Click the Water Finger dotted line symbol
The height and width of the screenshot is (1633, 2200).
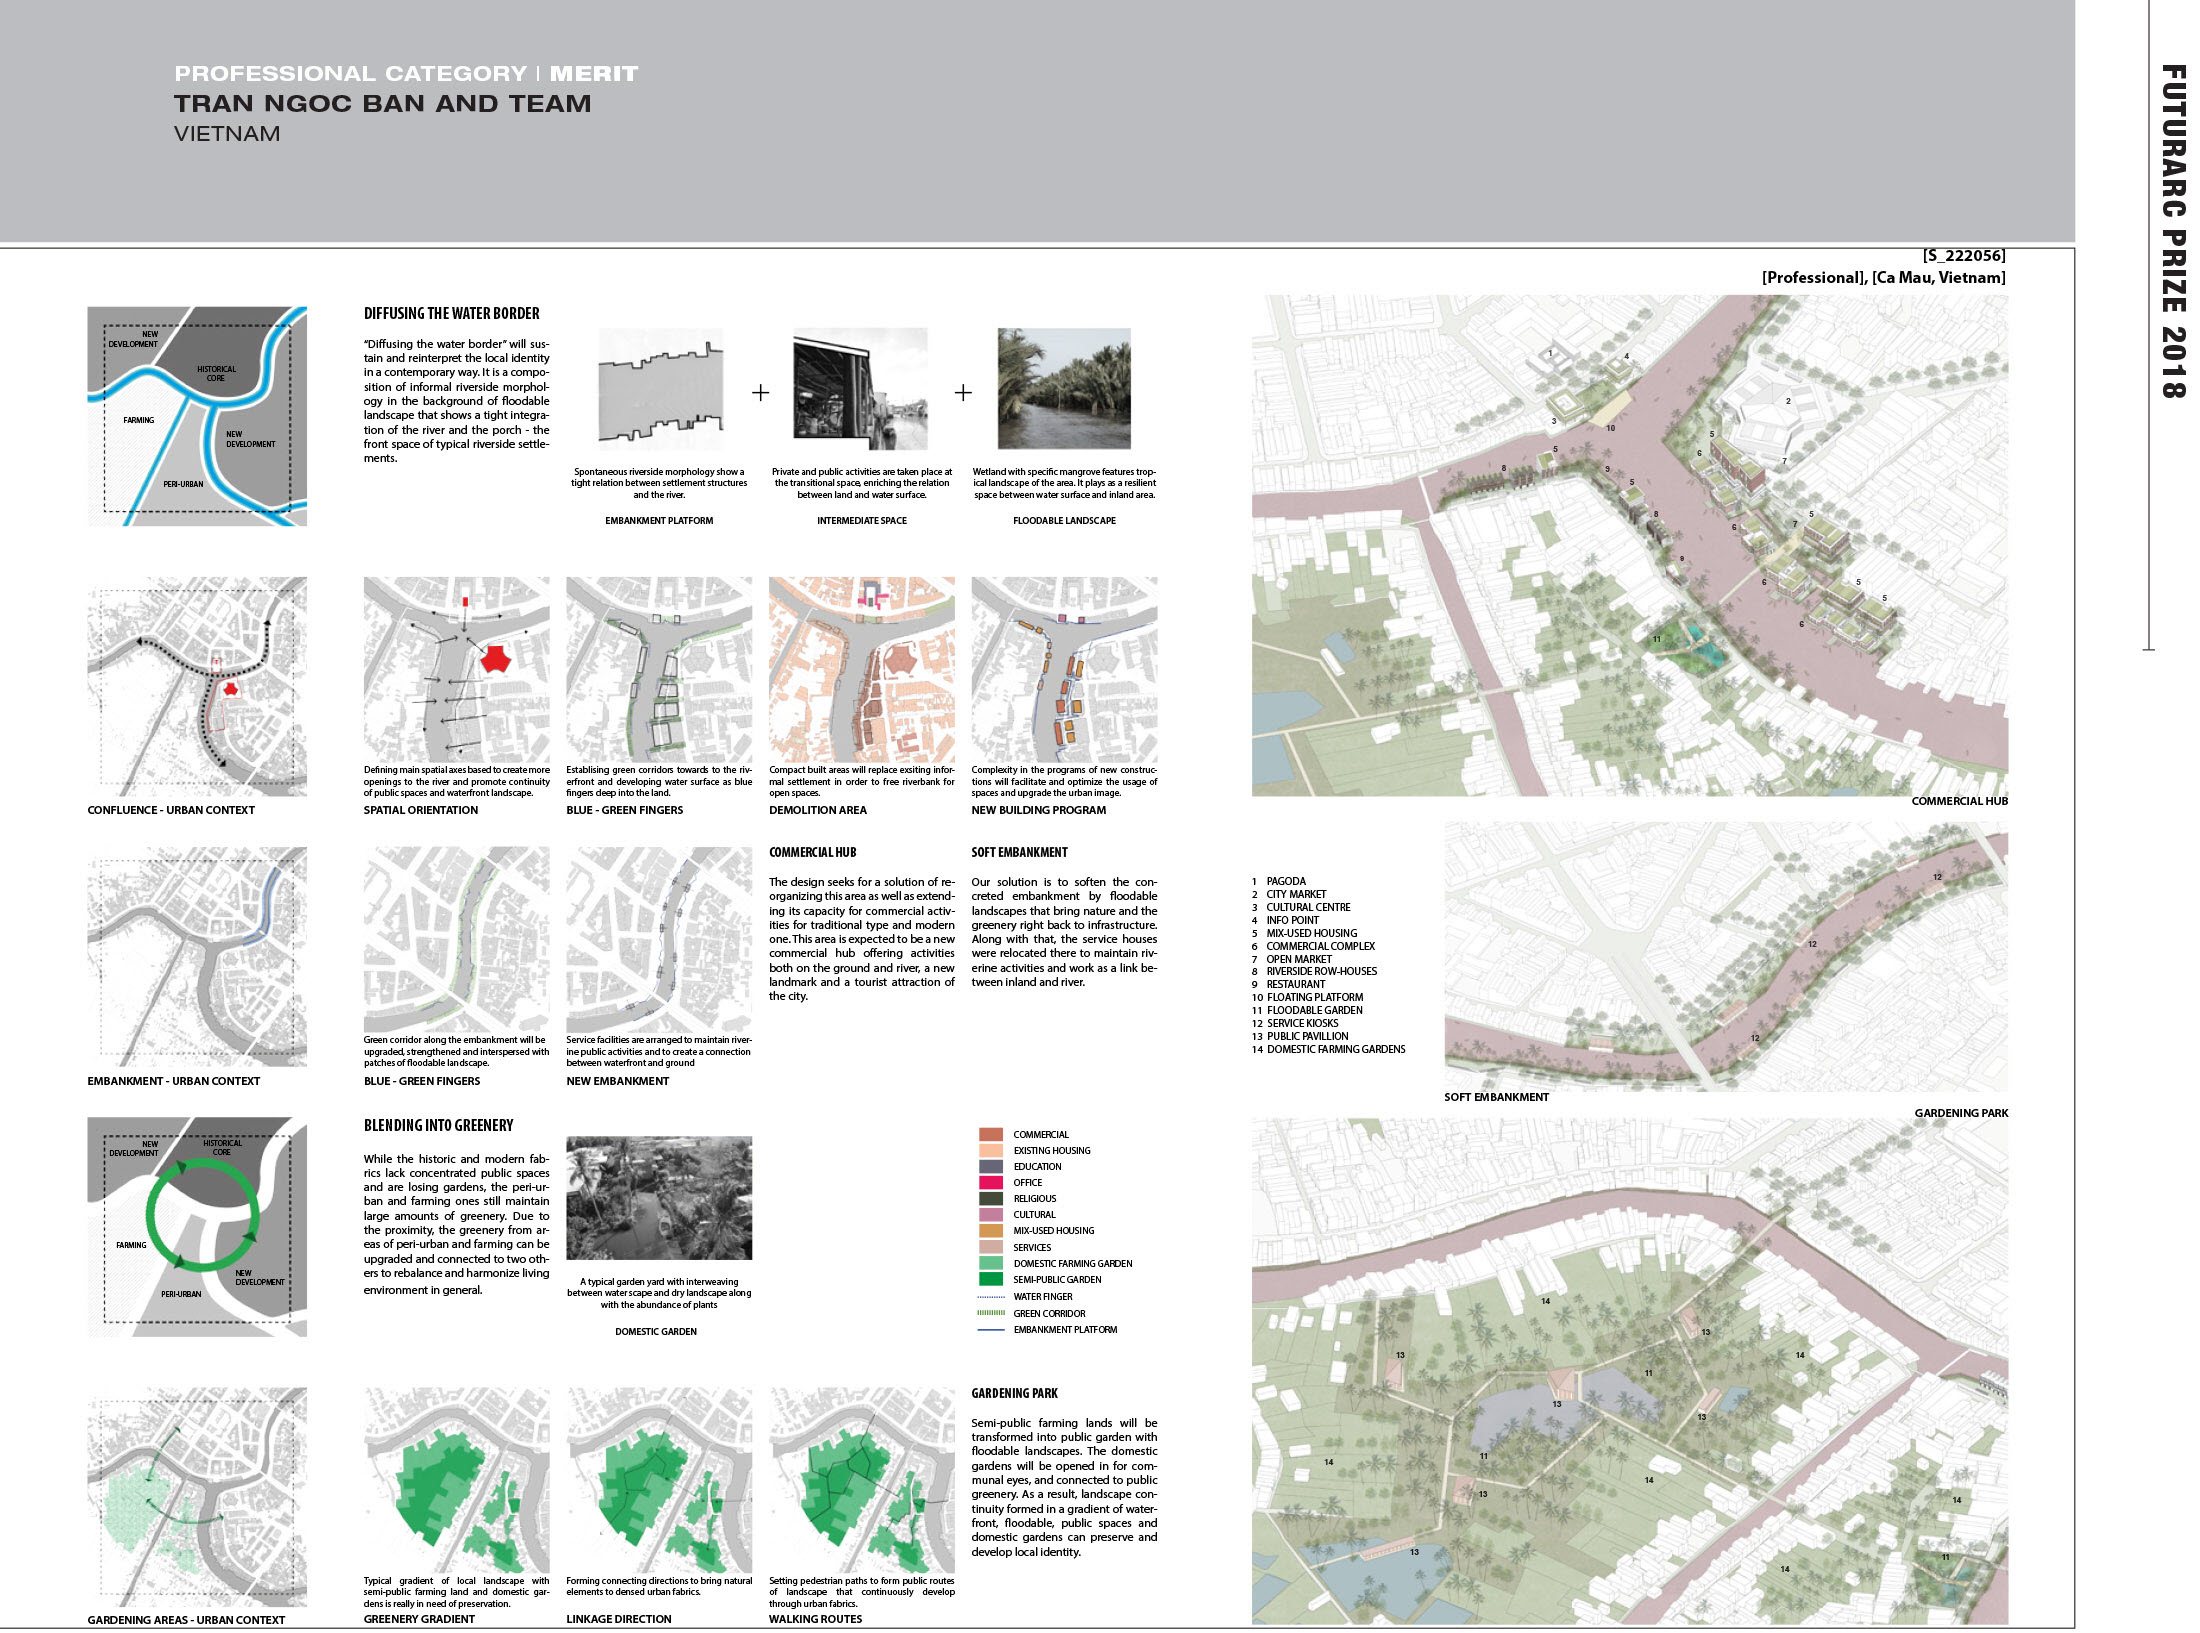(x=990, y=1296)
